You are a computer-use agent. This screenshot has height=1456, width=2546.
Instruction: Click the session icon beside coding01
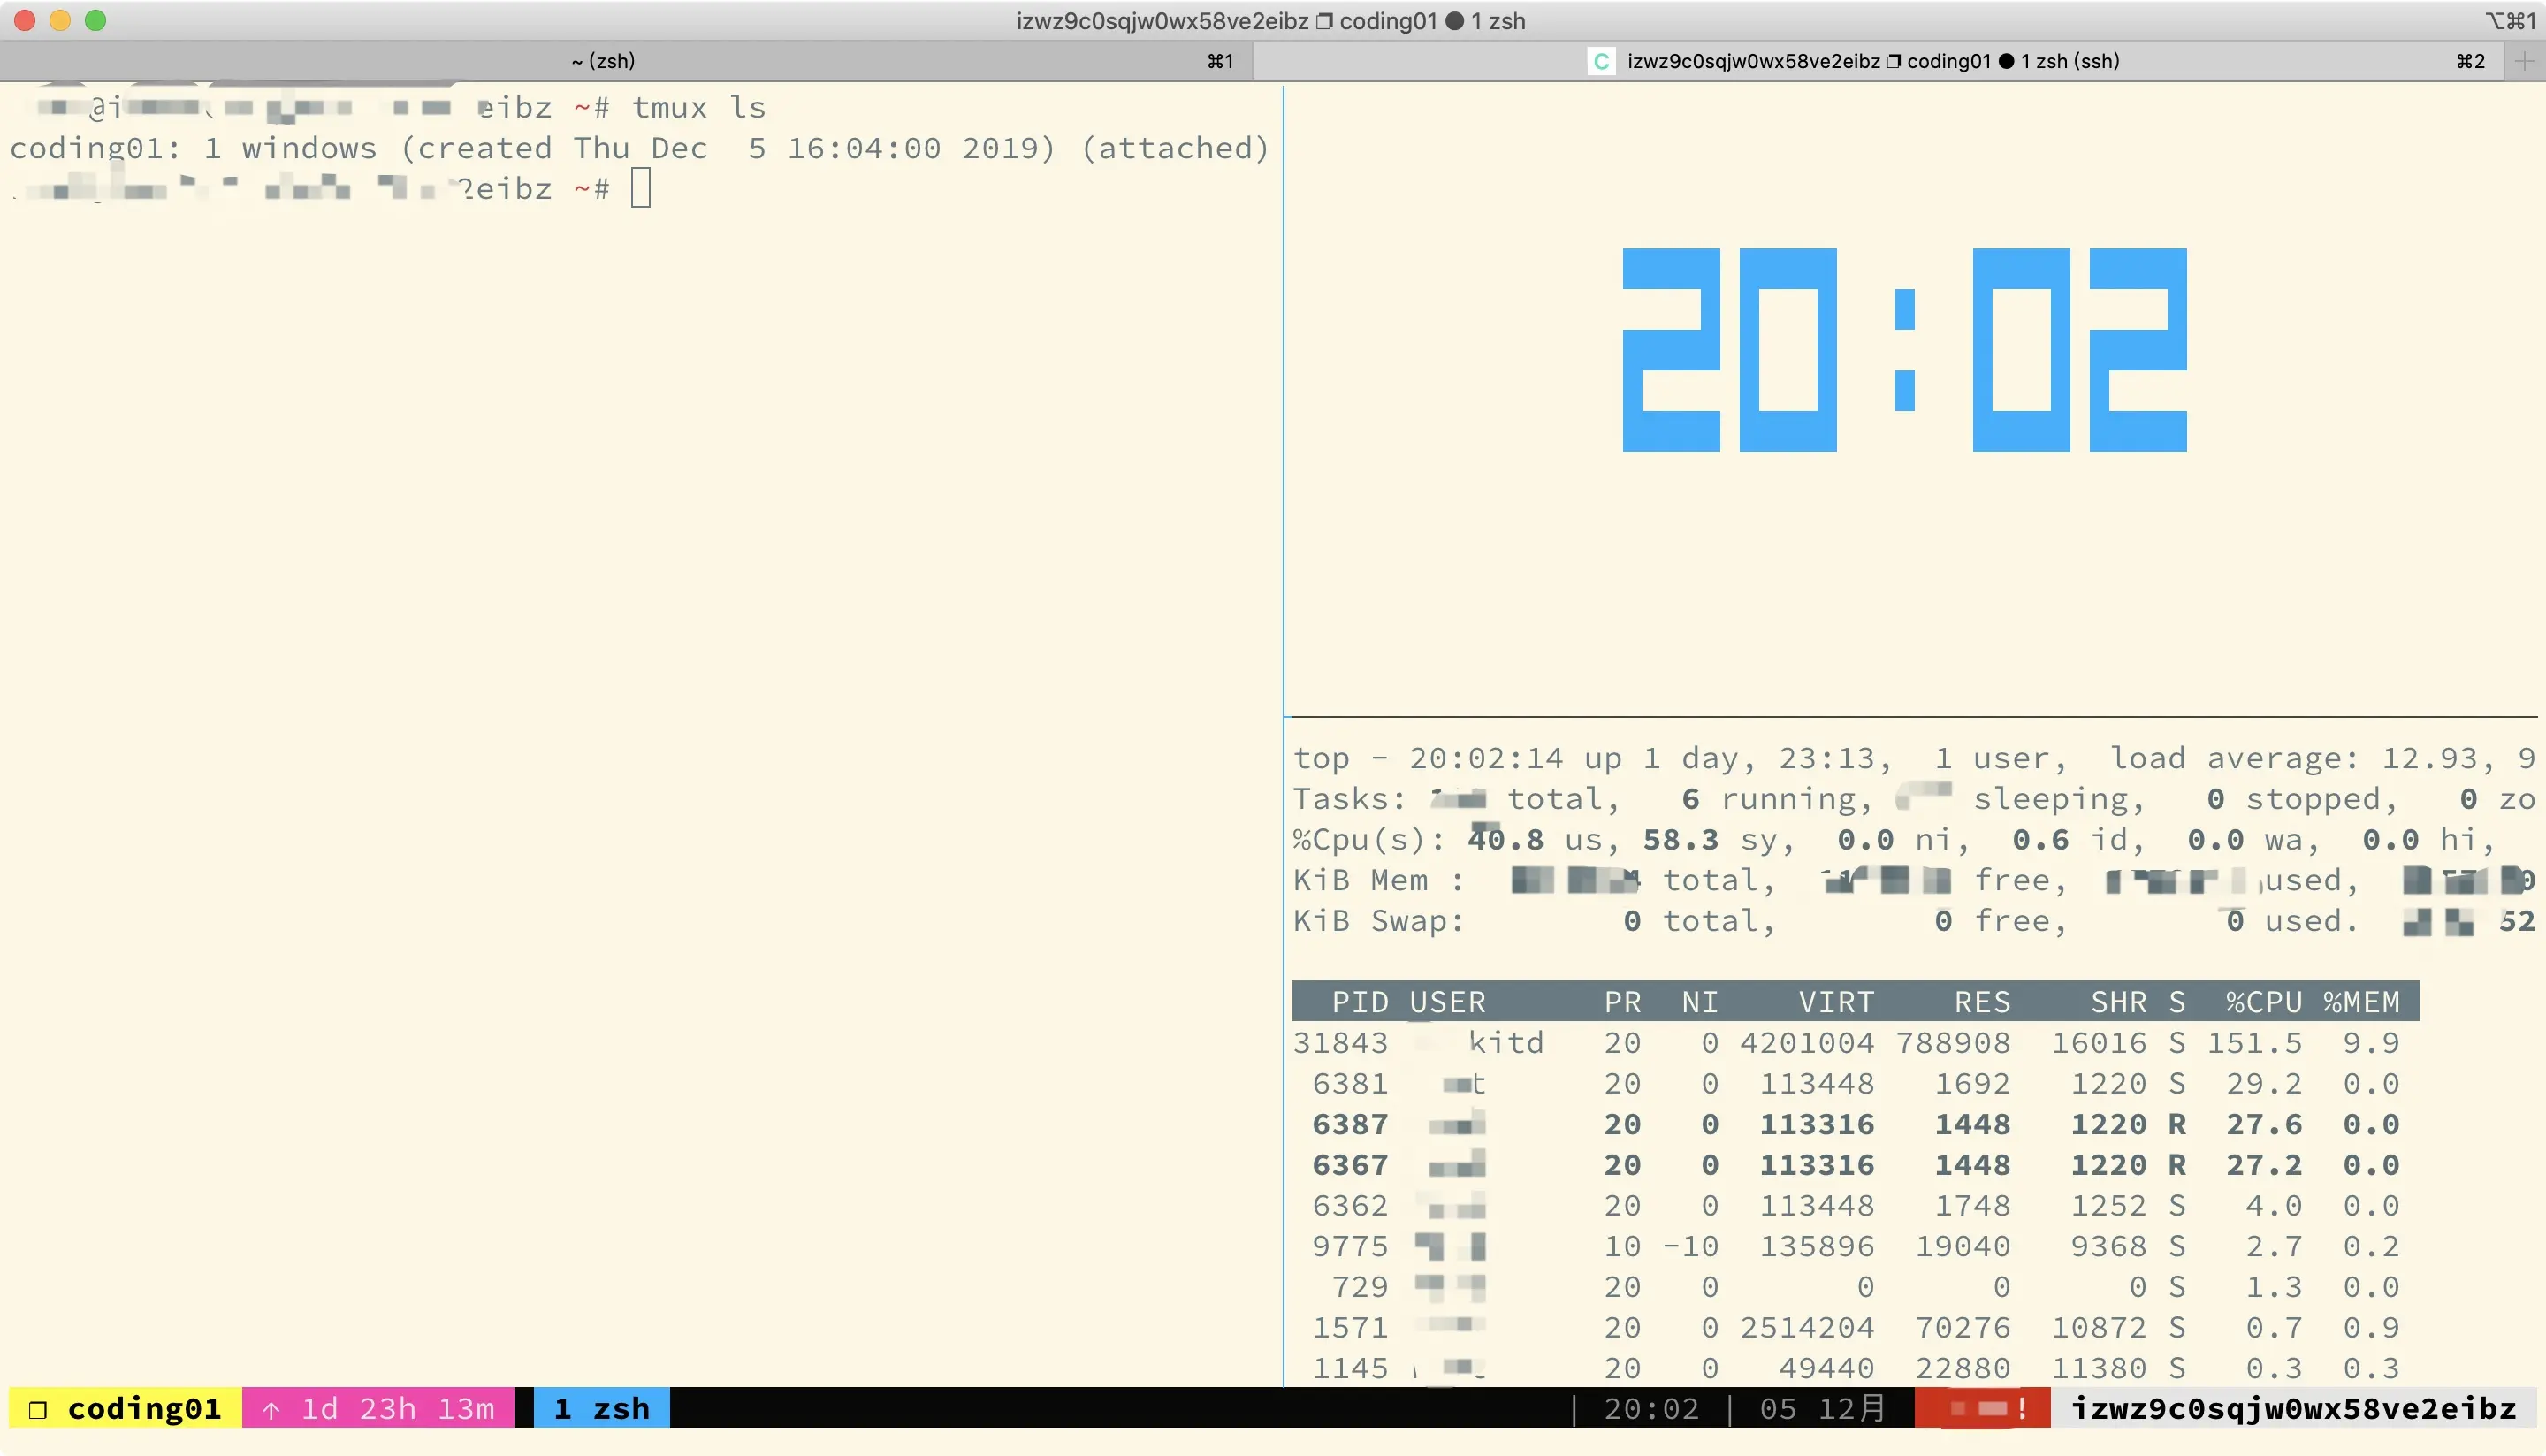click(38, 1409)
